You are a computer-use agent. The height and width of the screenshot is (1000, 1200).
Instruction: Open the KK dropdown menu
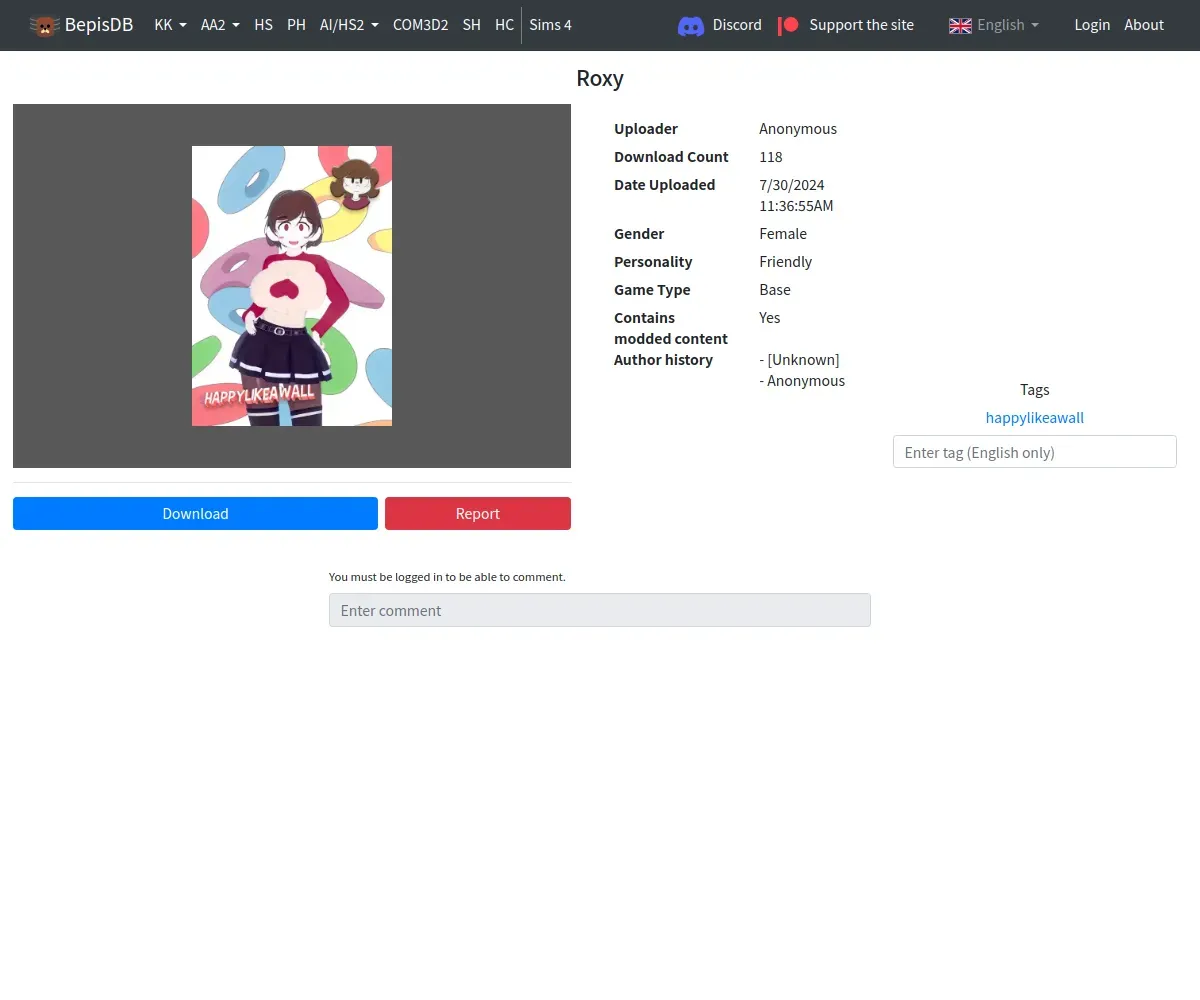point(170,25)
